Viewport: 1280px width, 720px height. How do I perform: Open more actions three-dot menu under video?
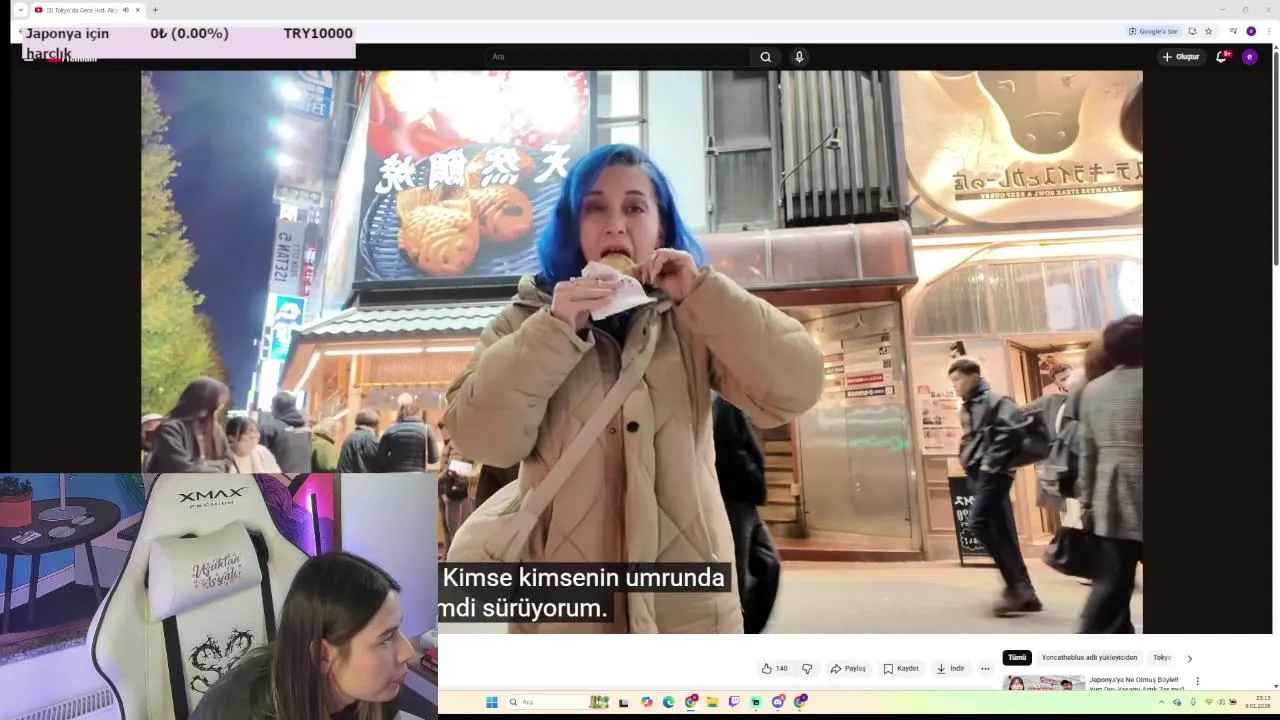coord(985,669)
